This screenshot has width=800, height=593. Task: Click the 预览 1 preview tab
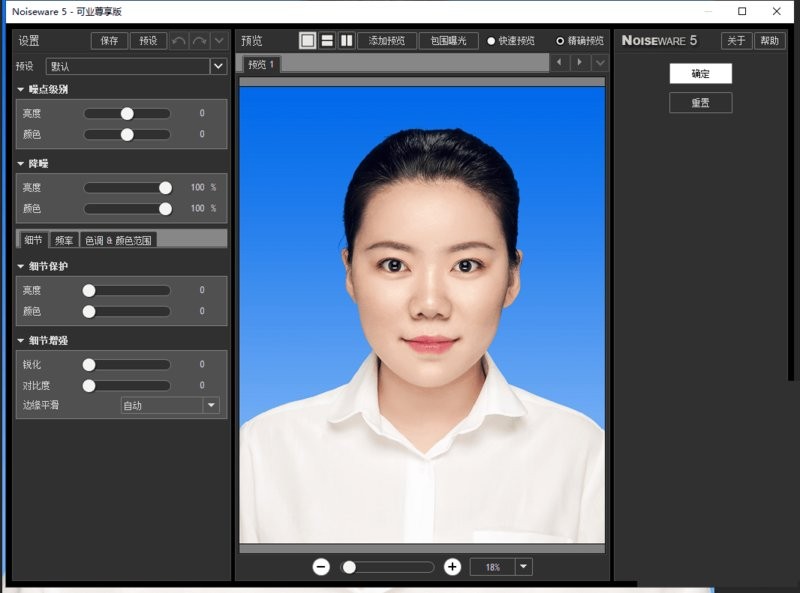tap(262, 64)
